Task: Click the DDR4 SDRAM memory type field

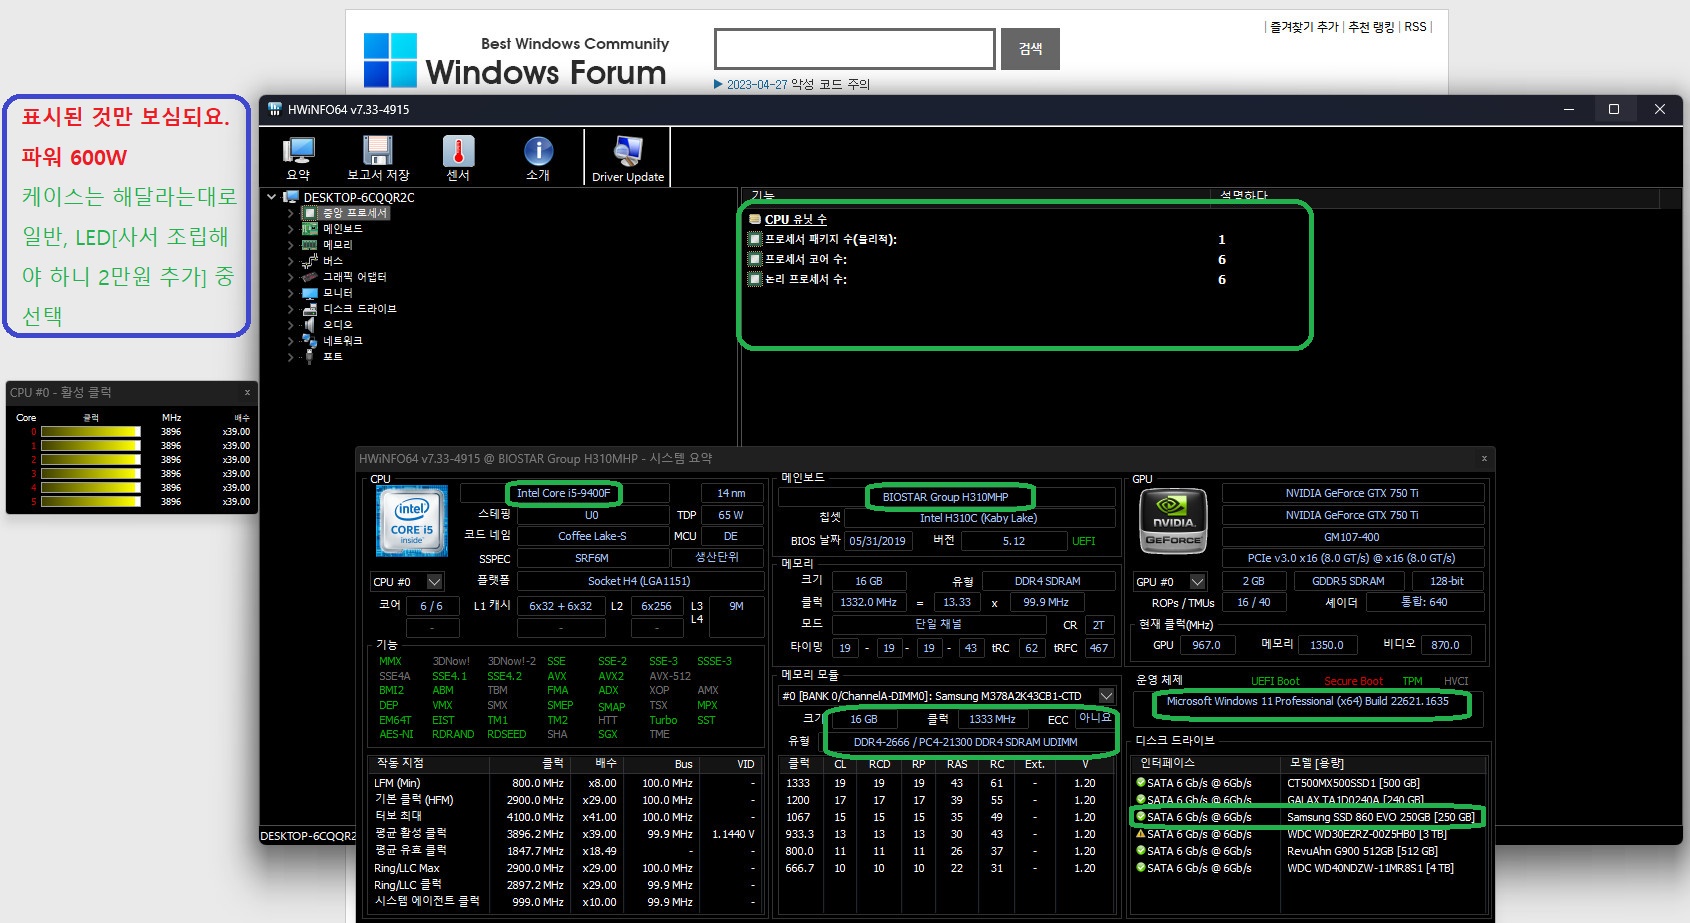Action: 1048,581
